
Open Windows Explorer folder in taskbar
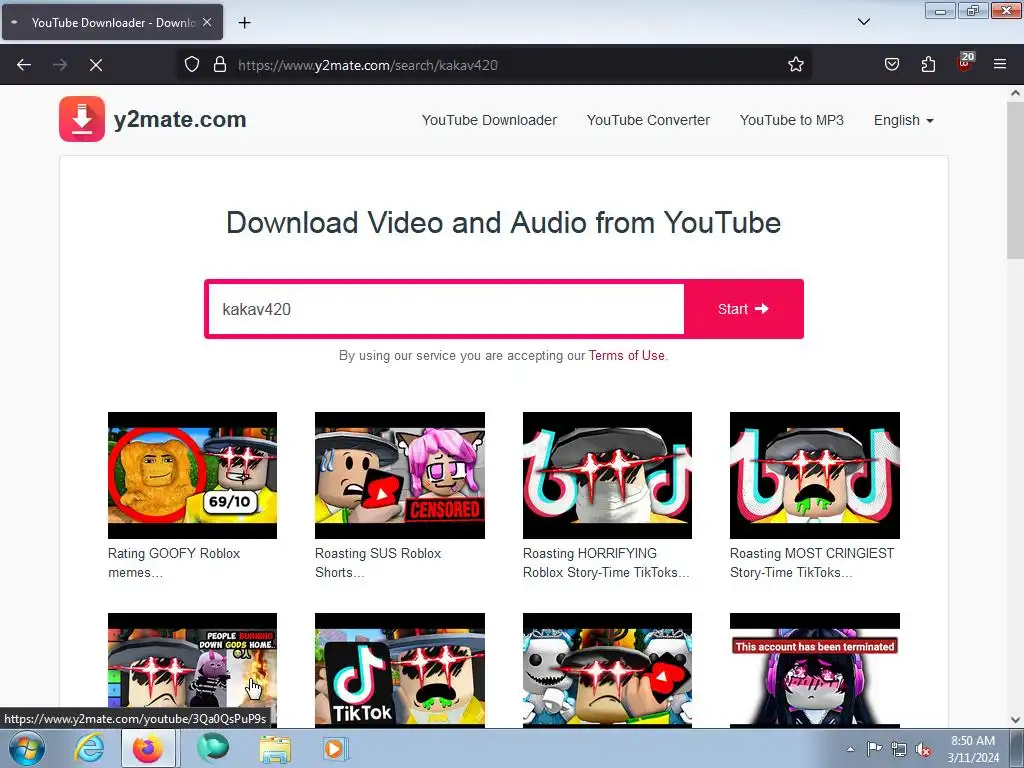275,748
